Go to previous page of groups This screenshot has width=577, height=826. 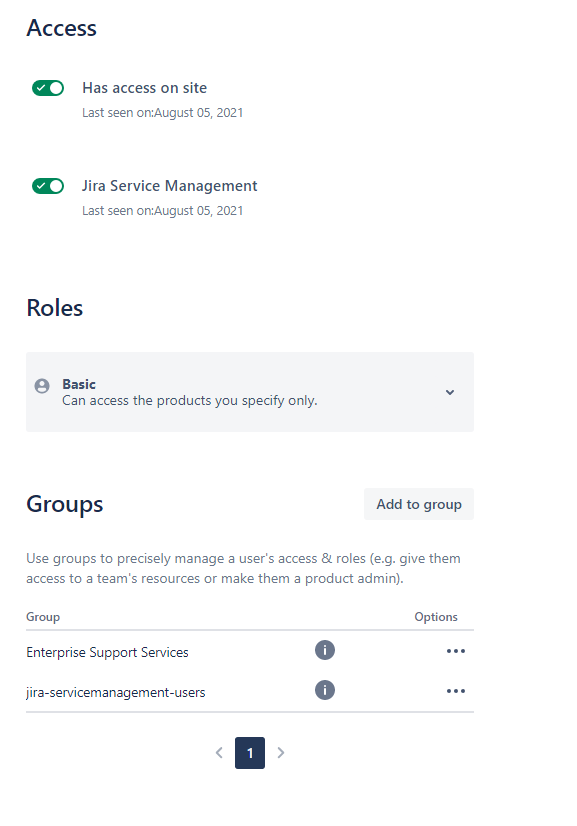click(x=219, y=753)
